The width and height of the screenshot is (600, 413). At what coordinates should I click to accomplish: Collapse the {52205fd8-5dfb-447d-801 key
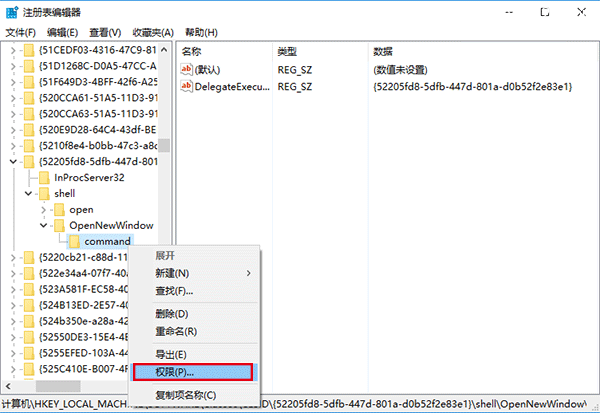pyautogui.click(x=13, y=162)
